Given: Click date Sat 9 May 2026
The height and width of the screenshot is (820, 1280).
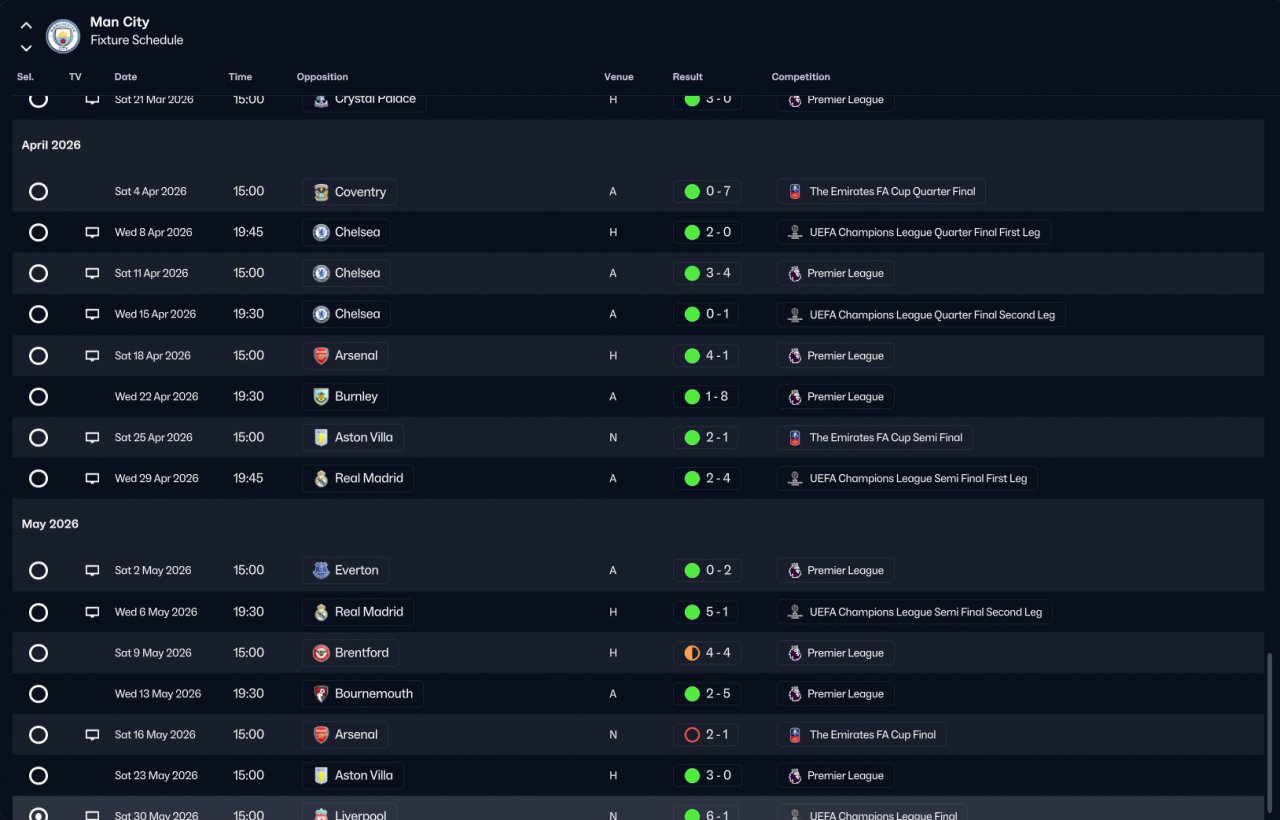Looking at the screenshot, I should [153, 653].
